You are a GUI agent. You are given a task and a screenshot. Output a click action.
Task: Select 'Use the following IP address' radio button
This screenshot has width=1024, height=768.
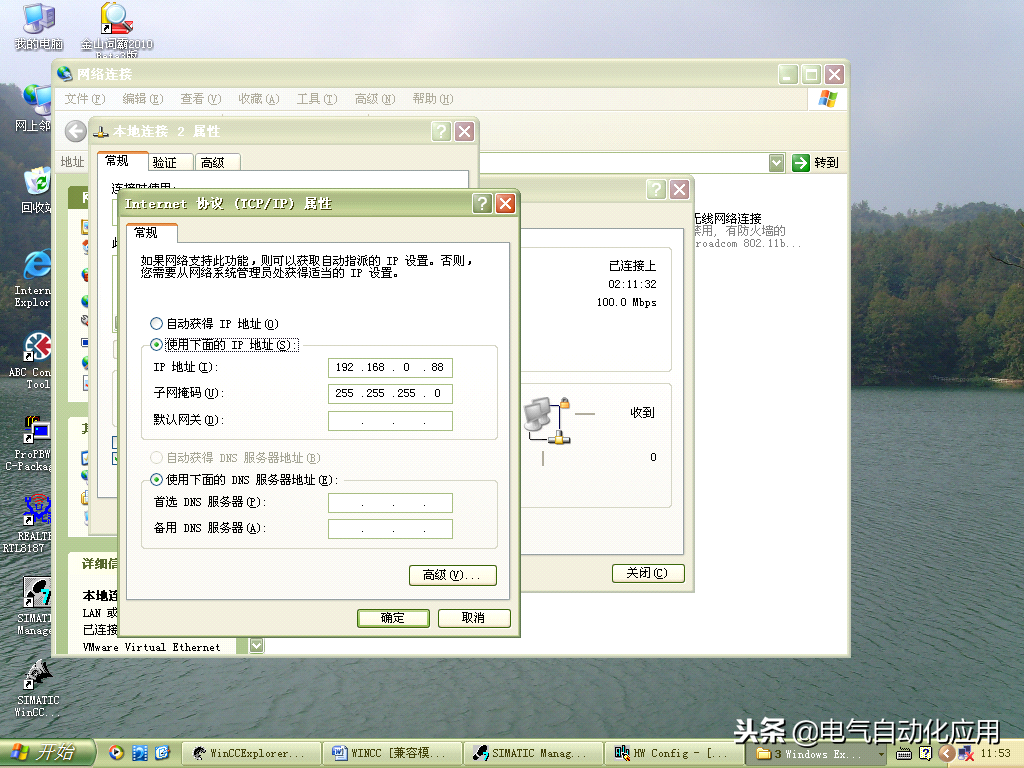click(x=156, y=344)
